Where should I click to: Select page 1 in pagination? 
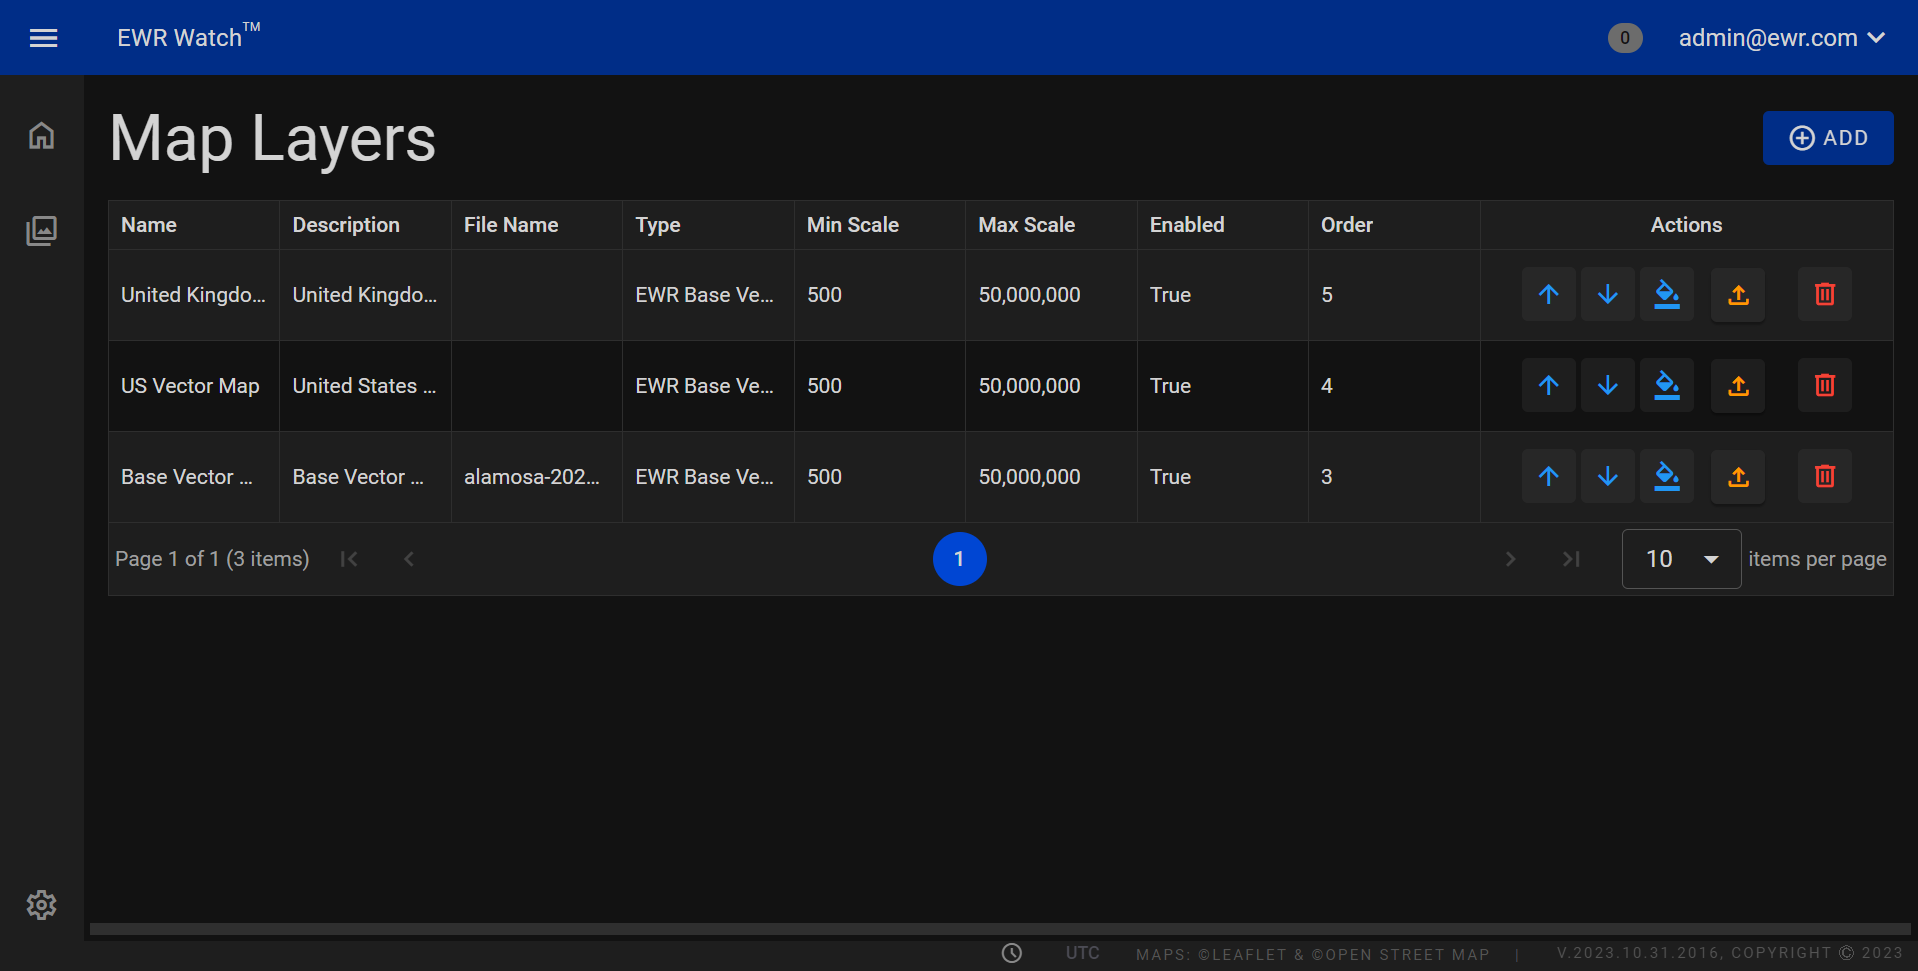pos(960,559)
